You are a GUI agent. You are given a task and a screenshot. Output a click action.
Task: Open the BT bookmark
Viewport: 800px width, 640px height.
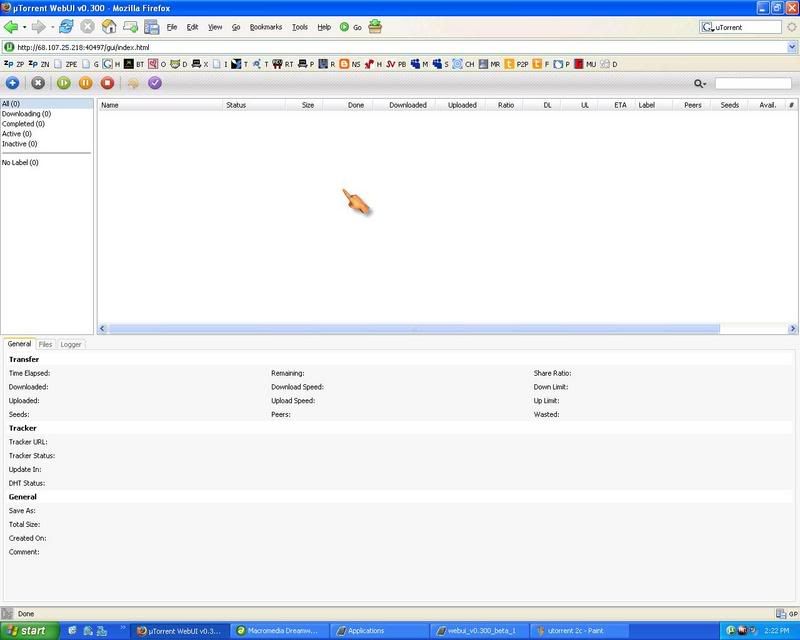click(x=134, y=64)
